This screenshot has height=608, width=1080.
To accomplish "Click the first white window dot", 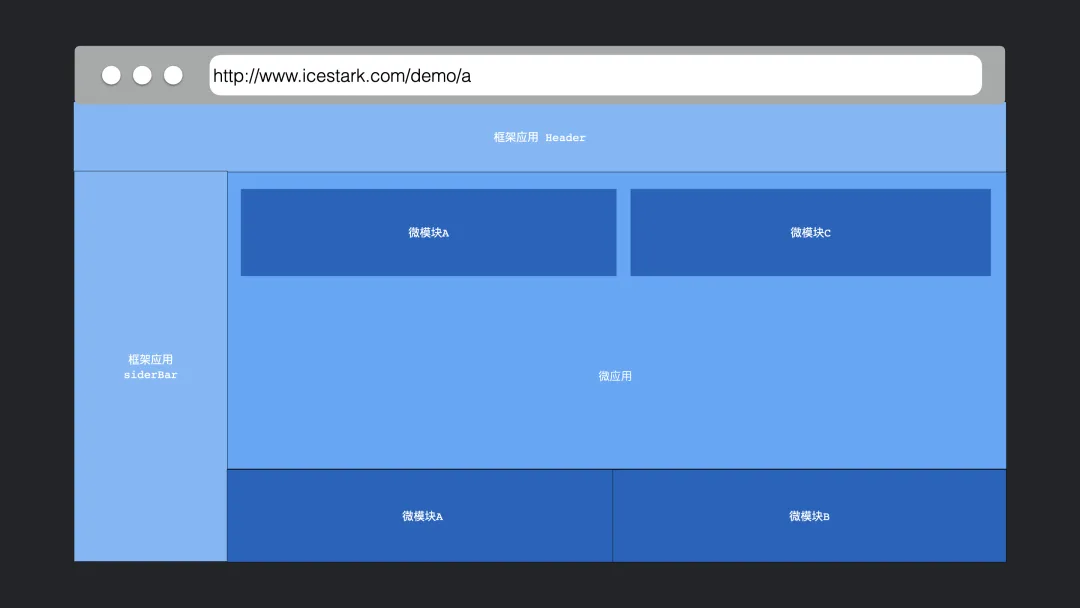I will 111,75.
